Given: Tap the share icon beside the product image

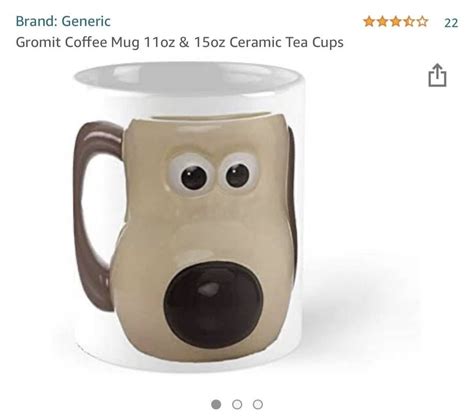Looking at the screenshot, I should pyautogui.click(x=437, y=75).
